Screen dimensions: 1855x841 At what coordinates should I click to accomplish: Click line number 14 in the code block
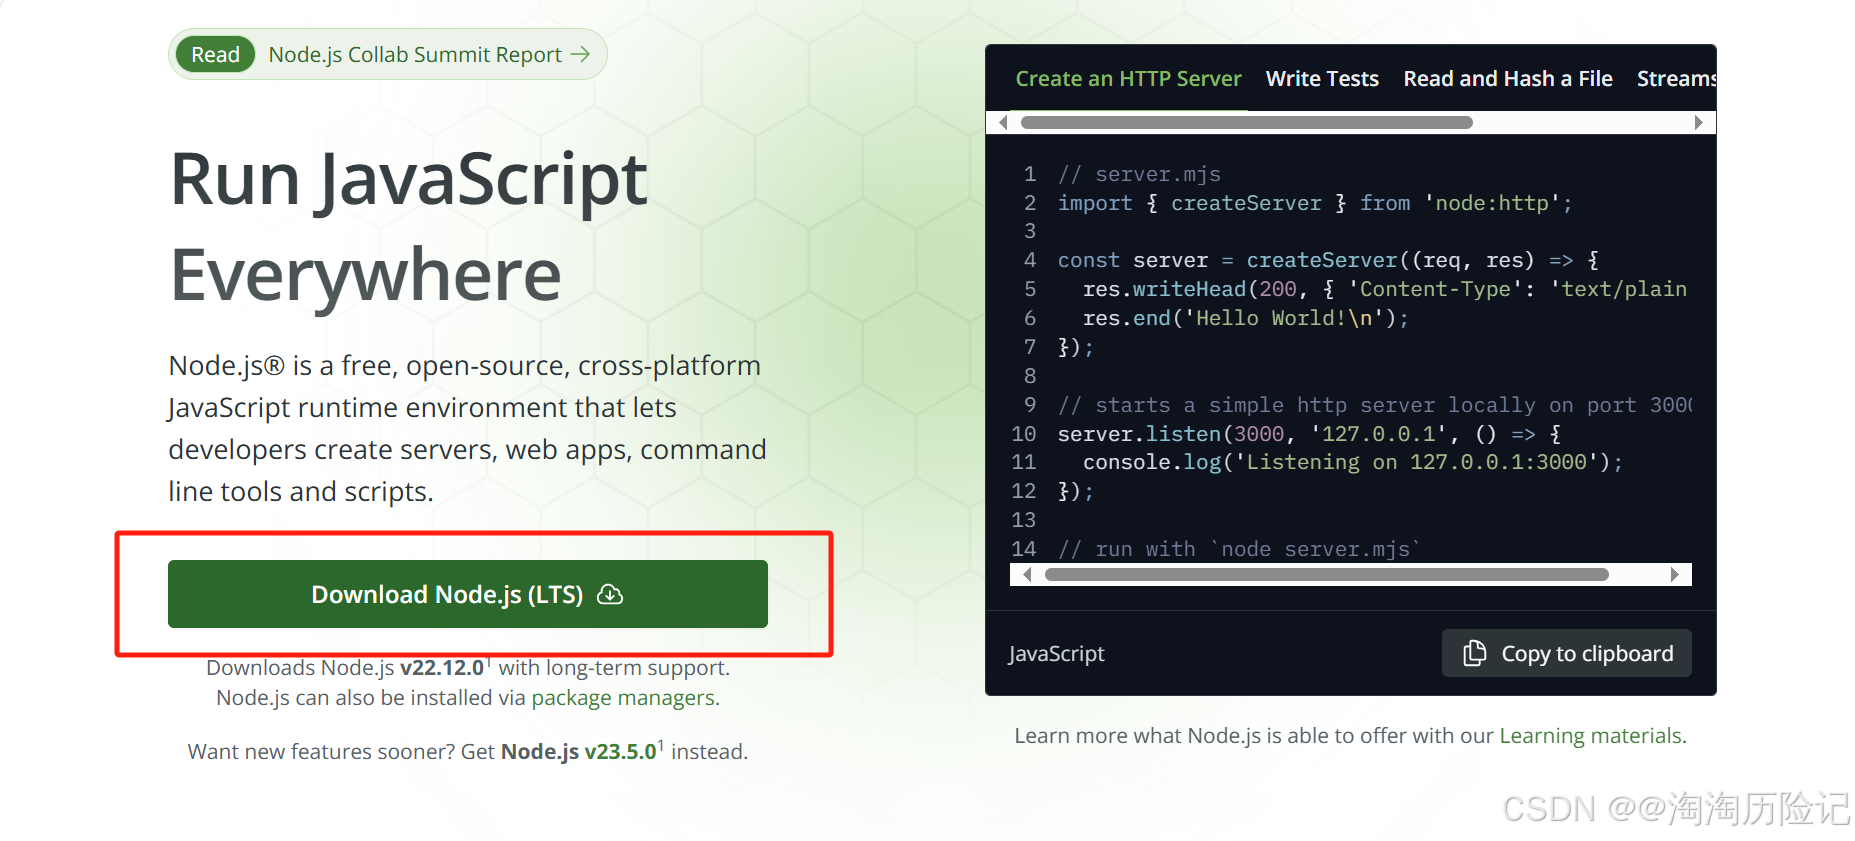click(x=1024, y=549)
